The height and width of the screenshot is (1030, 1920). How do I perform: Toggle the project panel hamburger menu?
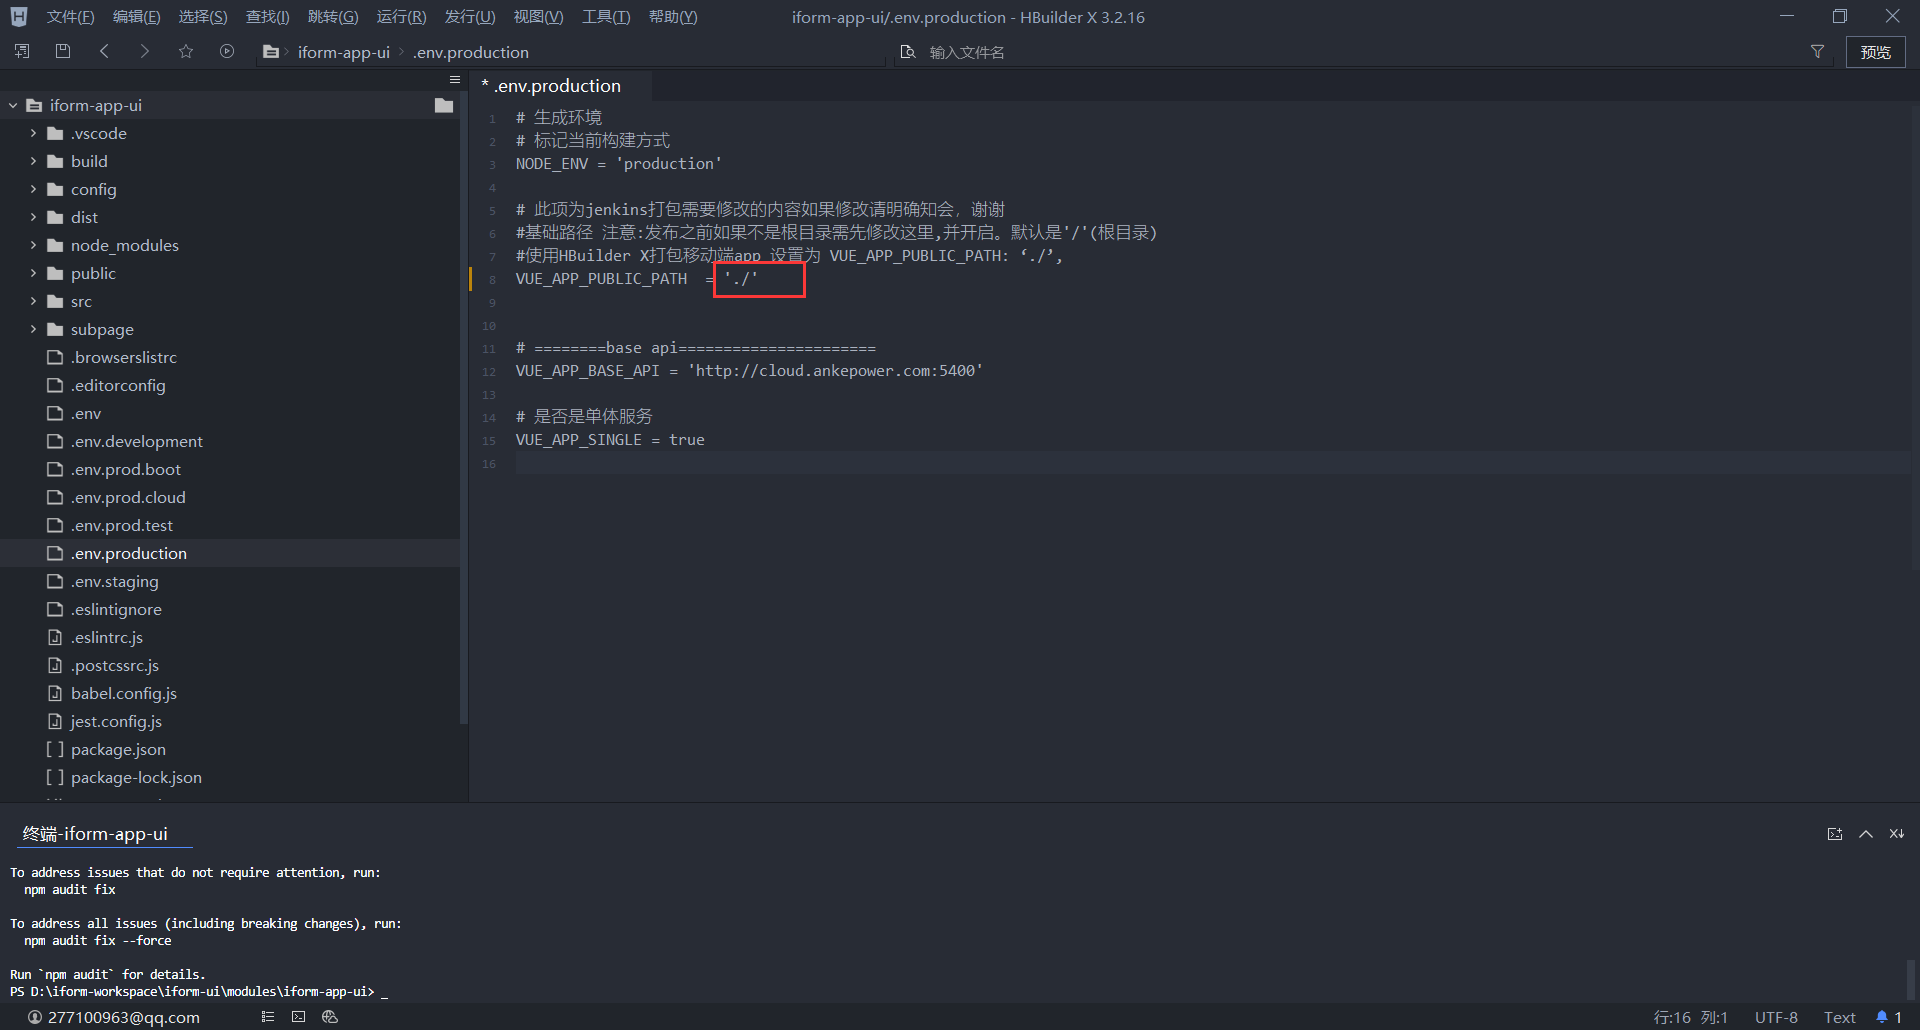tap(455, 80)
